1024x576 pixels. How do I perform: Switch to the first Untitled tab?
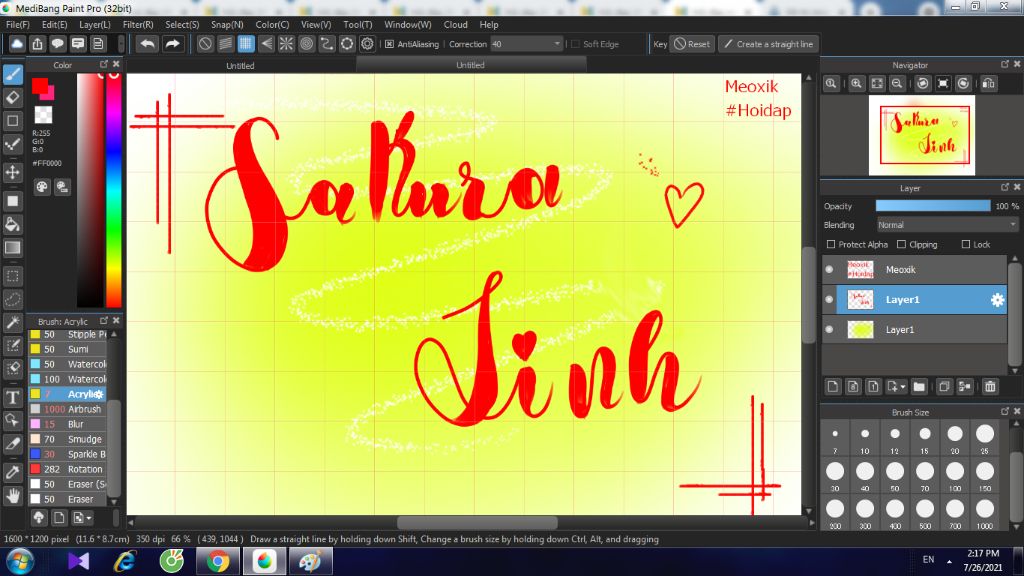click(x=240, y=65)
